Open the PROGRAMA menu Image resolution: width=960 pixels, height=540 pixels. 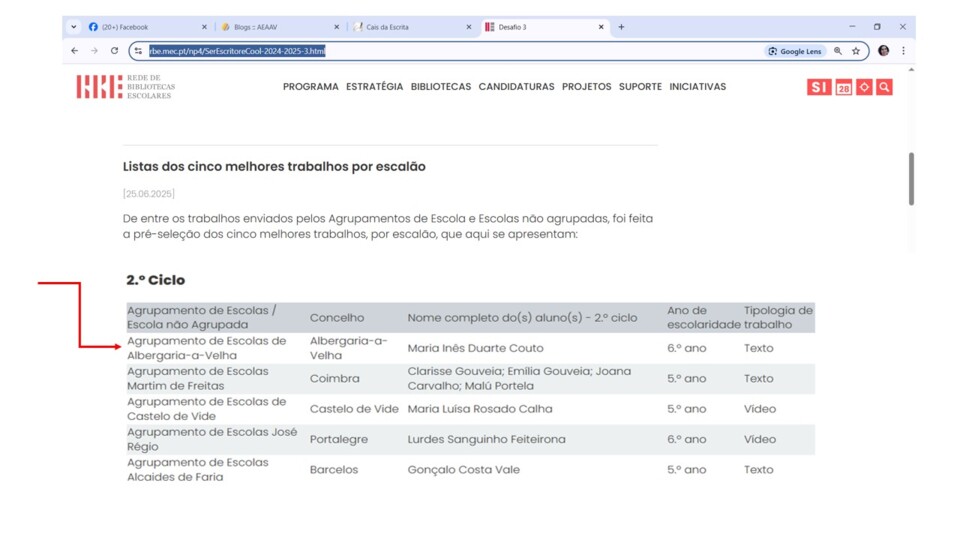point(310,87)
